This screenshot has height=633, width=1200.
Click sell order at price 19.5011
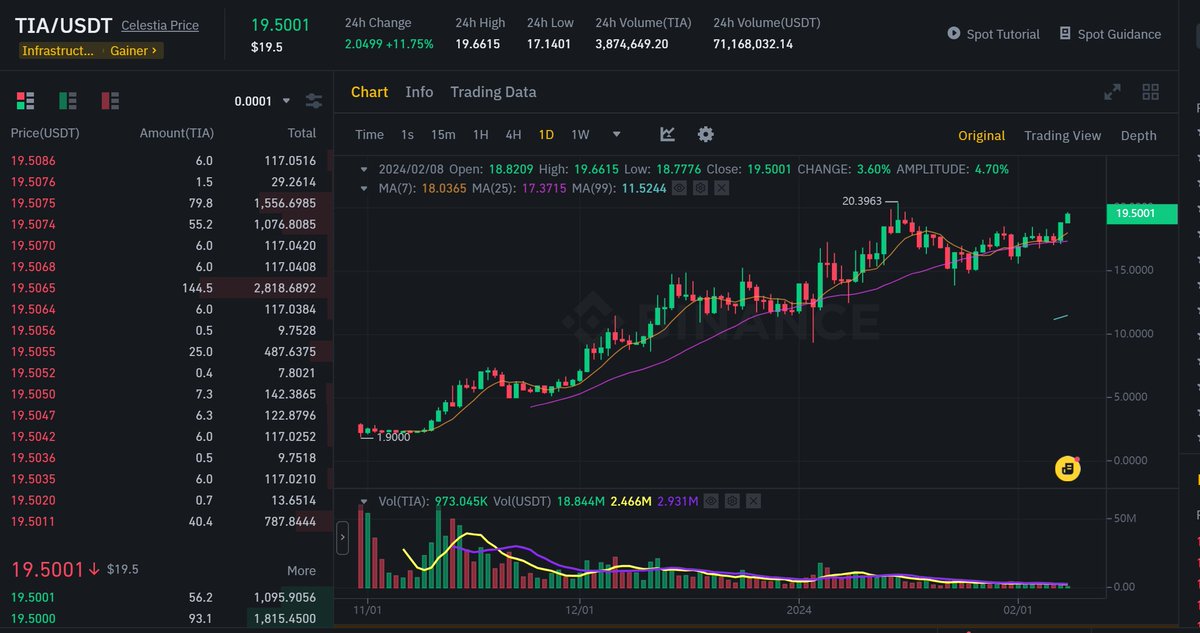pyautogui.click(x=167, y=521)
